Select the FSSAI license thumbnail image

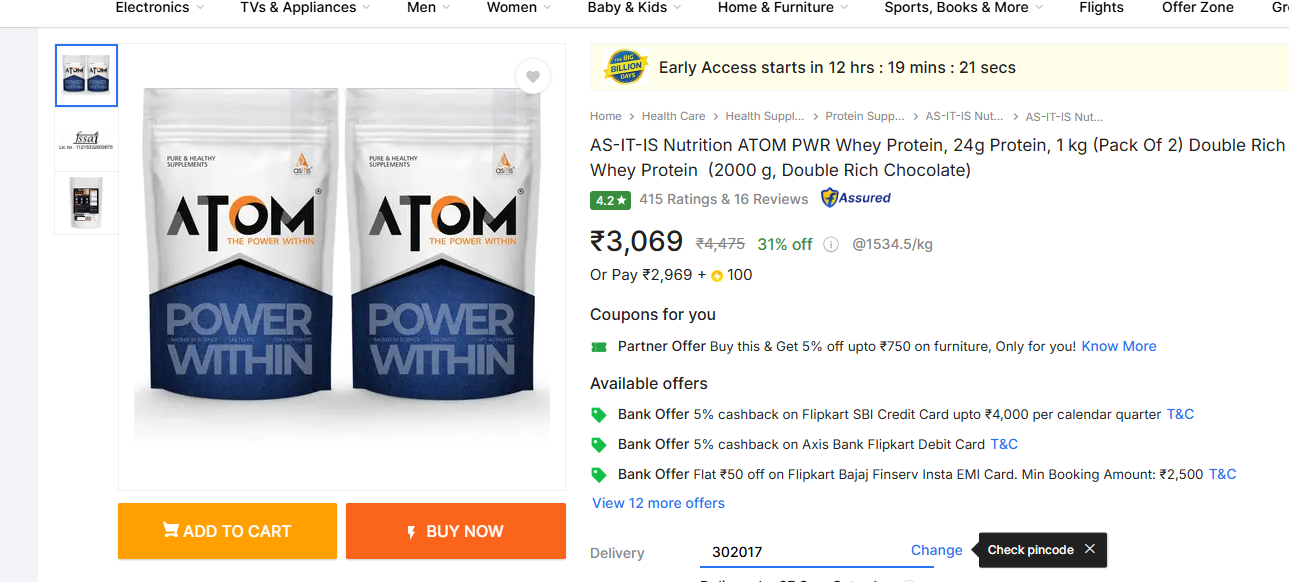[86, 139]
